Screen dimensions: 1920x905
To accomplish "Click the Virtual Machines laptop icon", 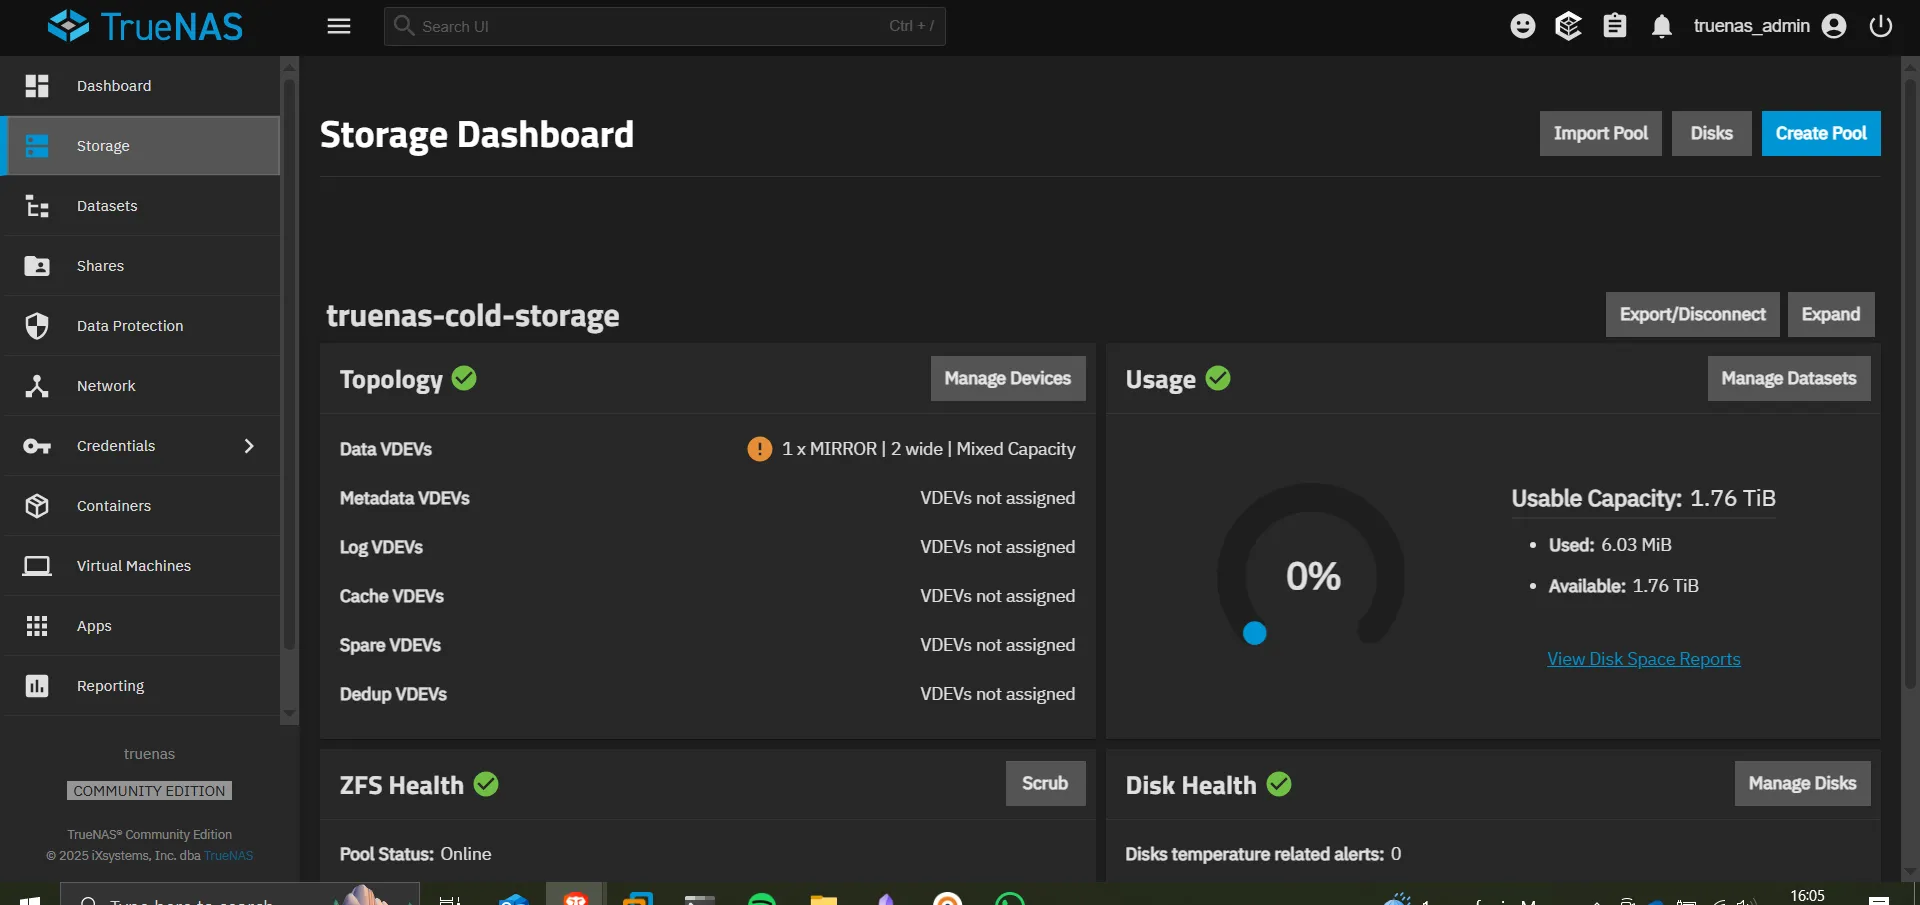I will [37, 566].
